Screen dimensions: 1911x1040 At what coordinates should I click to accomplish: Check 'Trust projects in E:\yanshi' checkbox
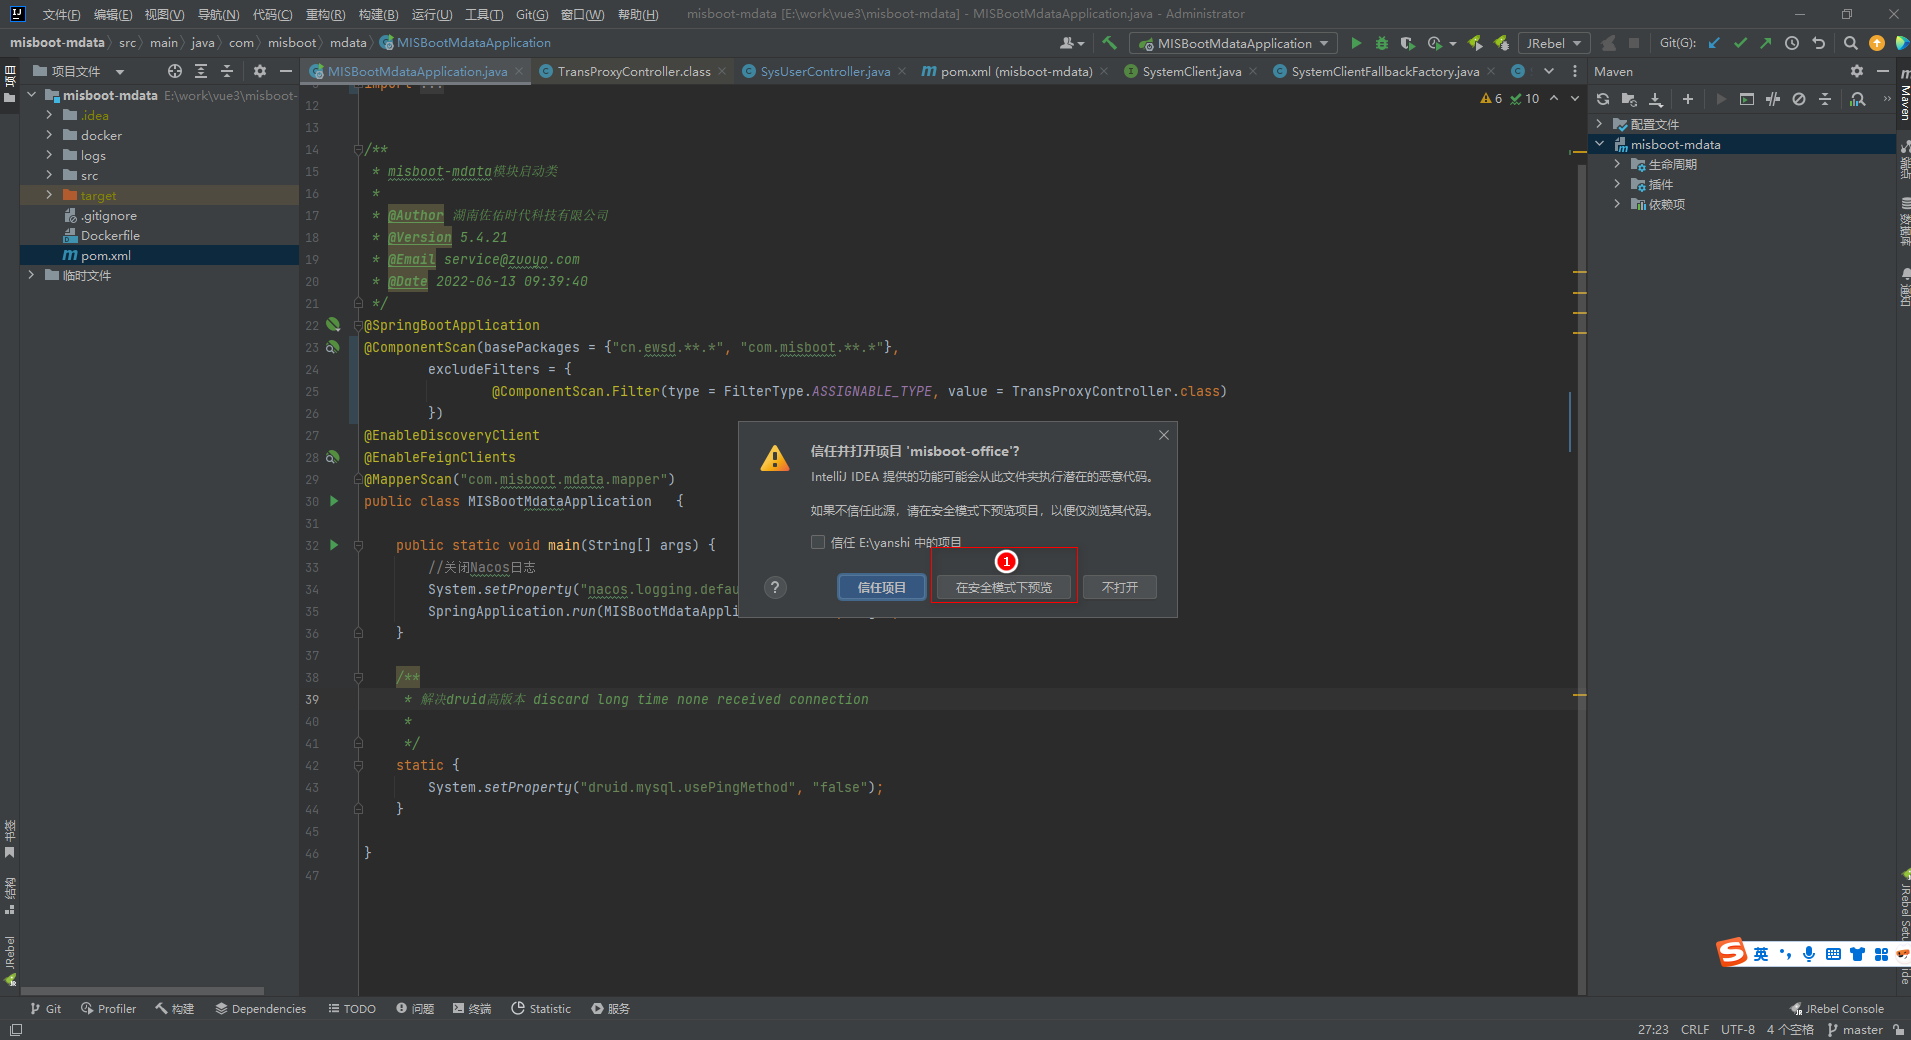pos(818,542)
